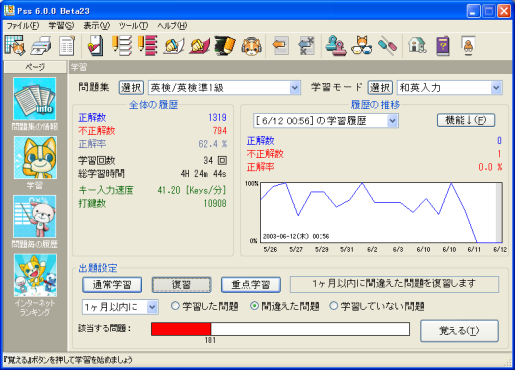Open the house icon in toolbar
The height and width of the screenshot is (370, 515).
click(417, 45)
